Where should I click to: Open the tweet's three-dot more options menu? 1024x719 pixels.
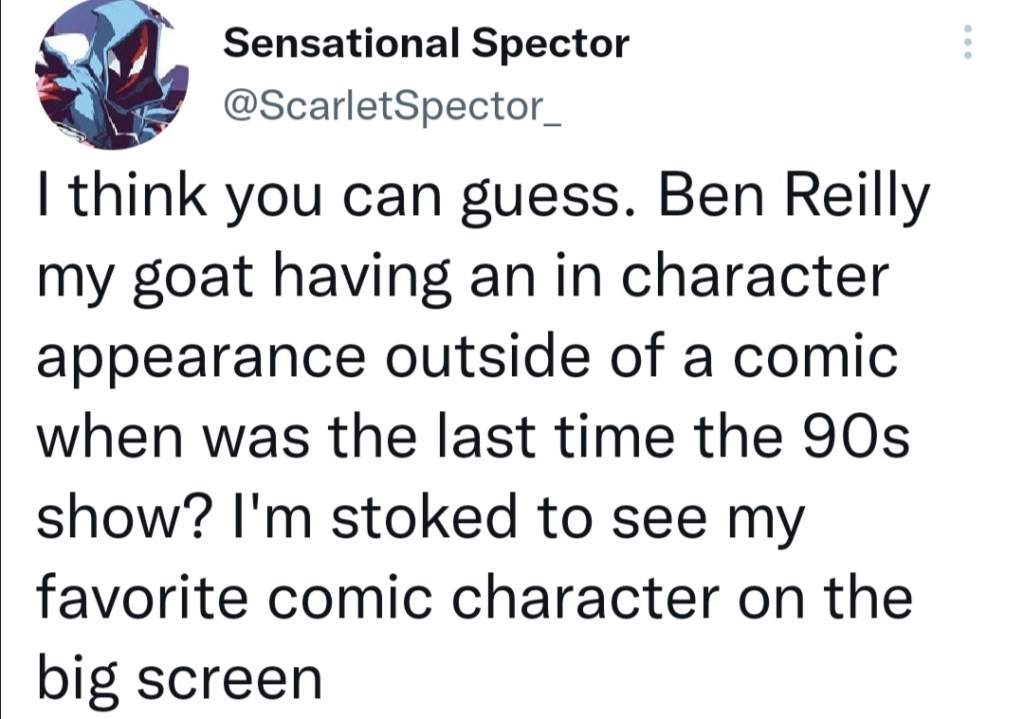pyautogui.click(x=967, y=42)
